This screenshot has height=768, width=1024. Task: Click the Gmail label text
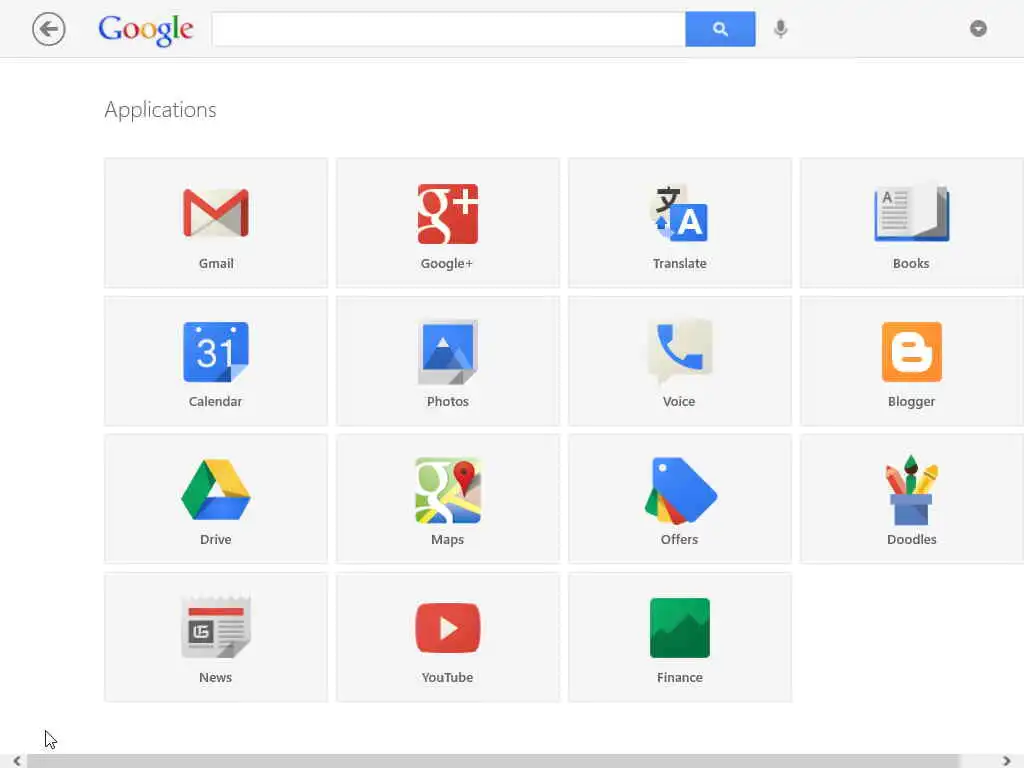pyautogui.click(x=216, y=263)
